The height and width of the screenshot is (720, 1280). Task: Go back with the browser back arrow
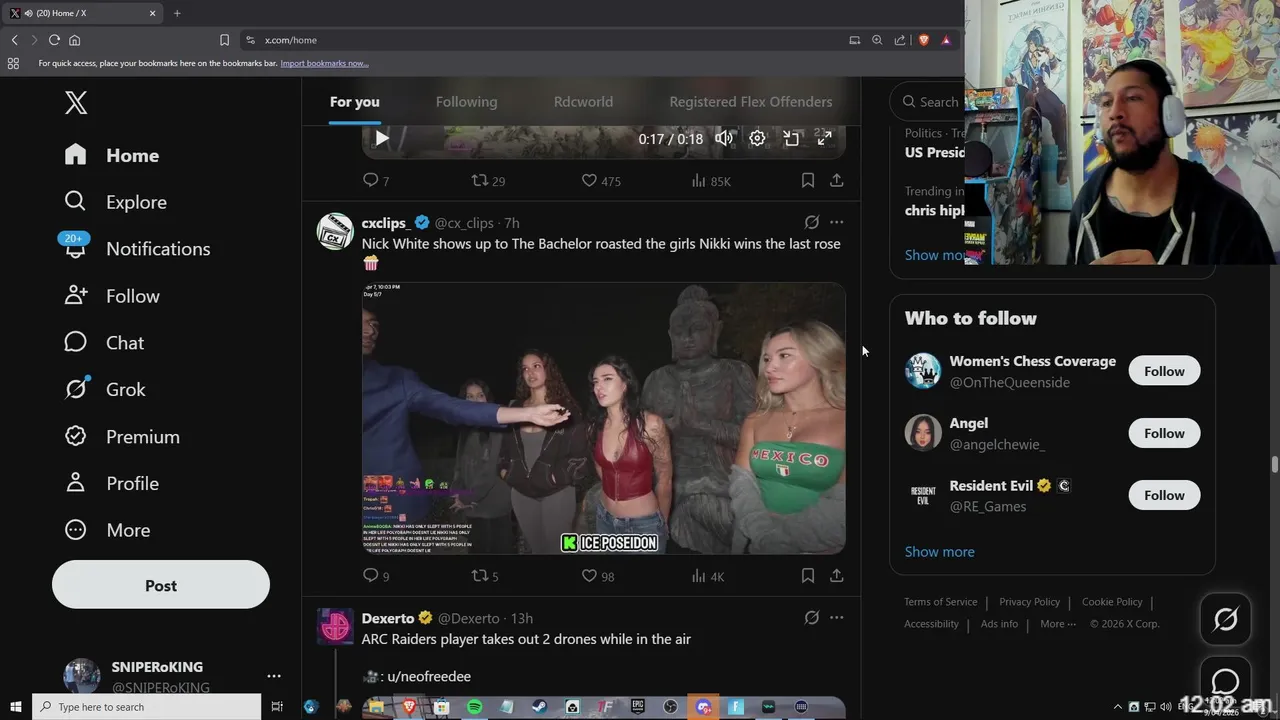pos(14,40)
